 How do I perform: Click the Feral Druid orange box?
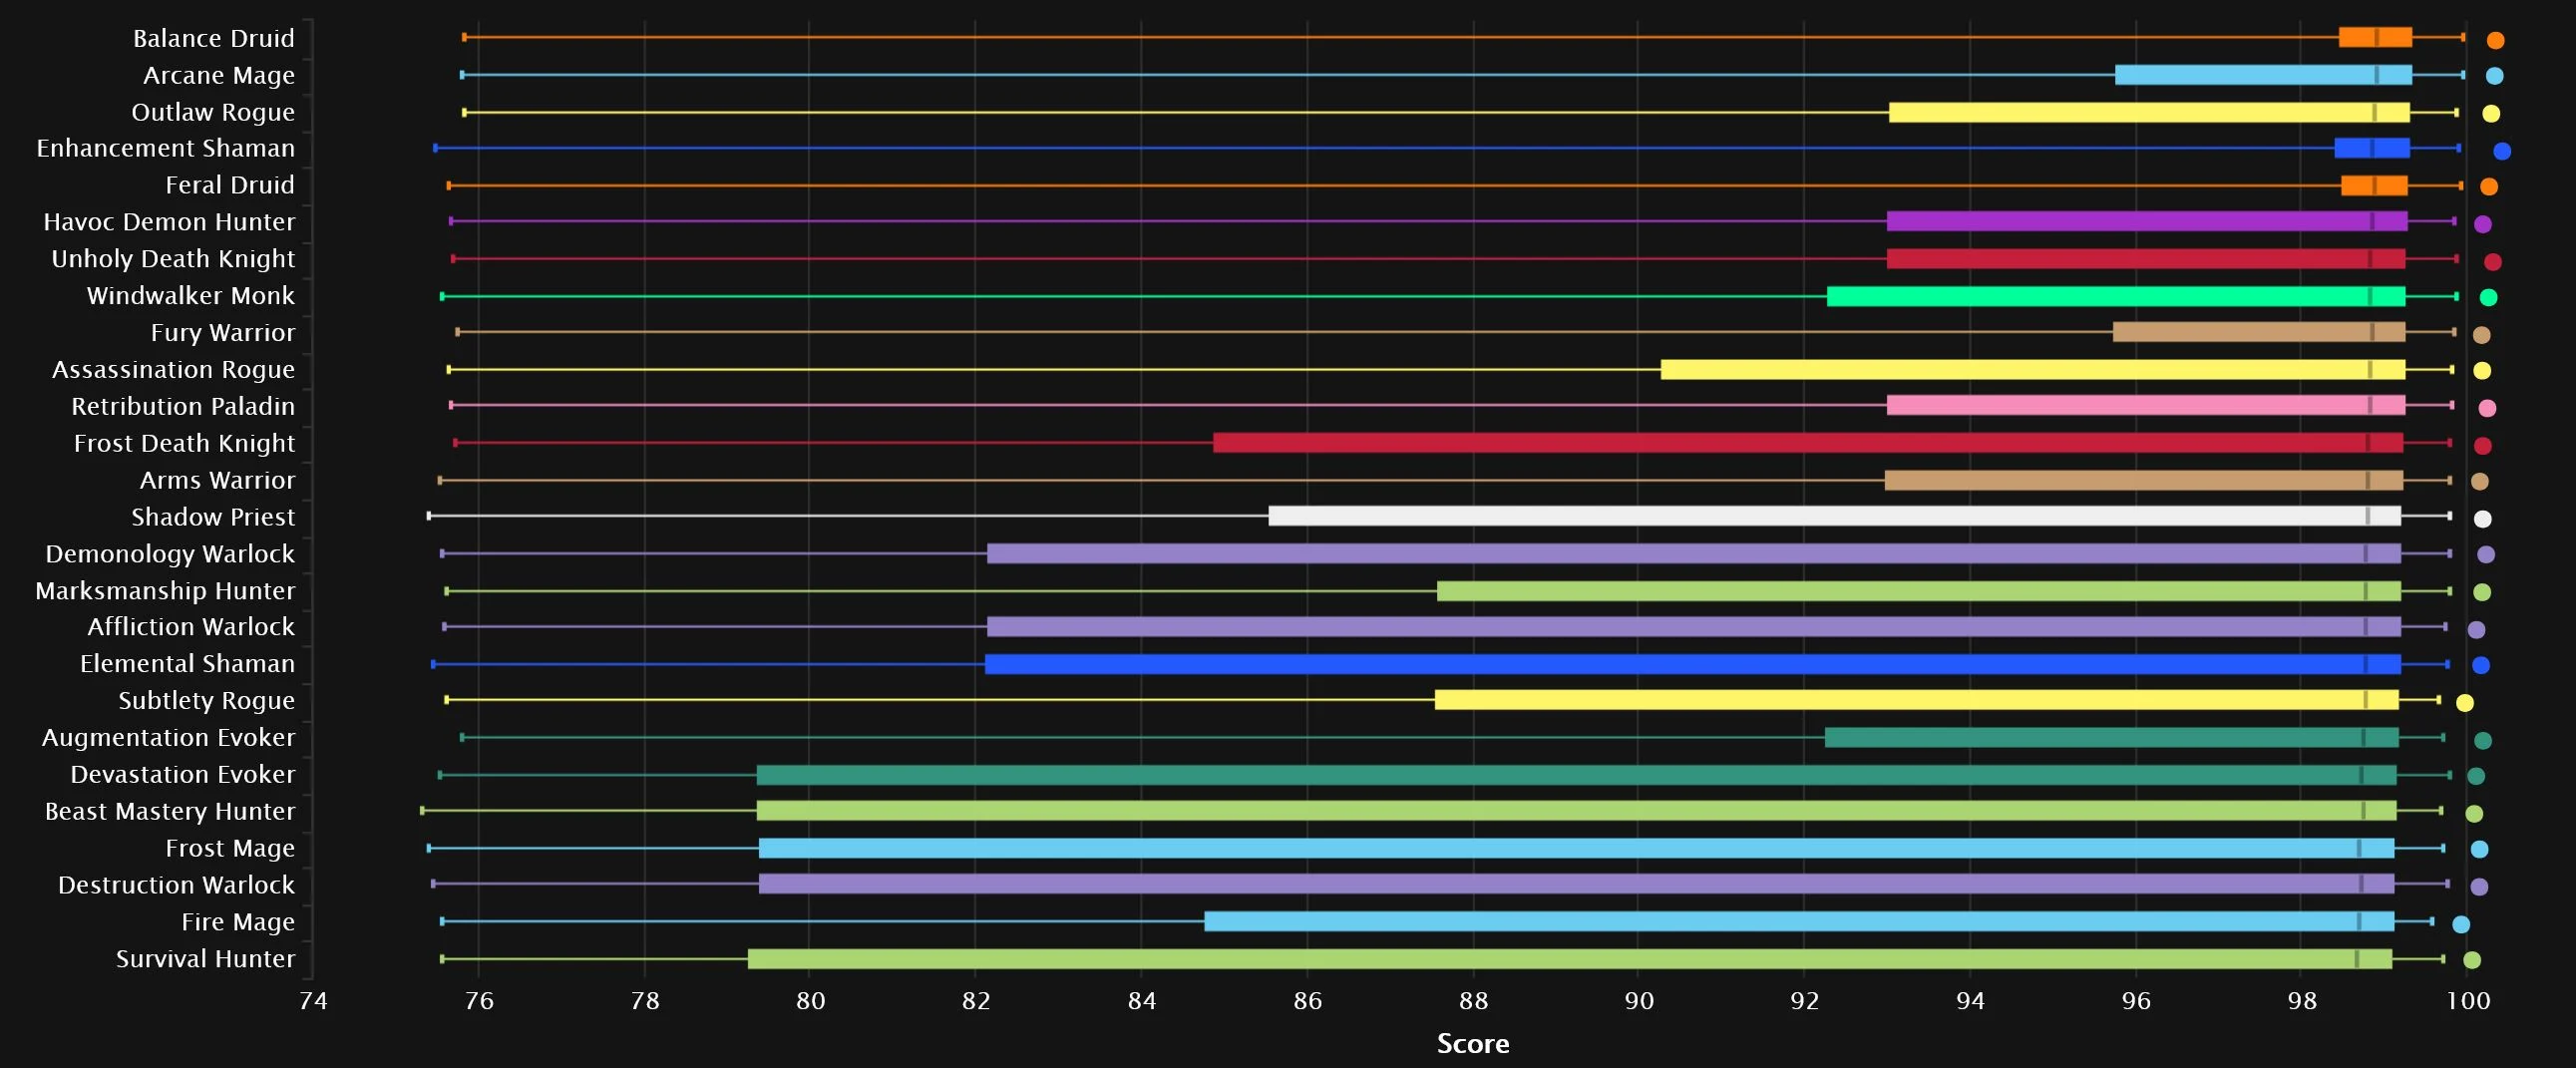[2374, 185]
